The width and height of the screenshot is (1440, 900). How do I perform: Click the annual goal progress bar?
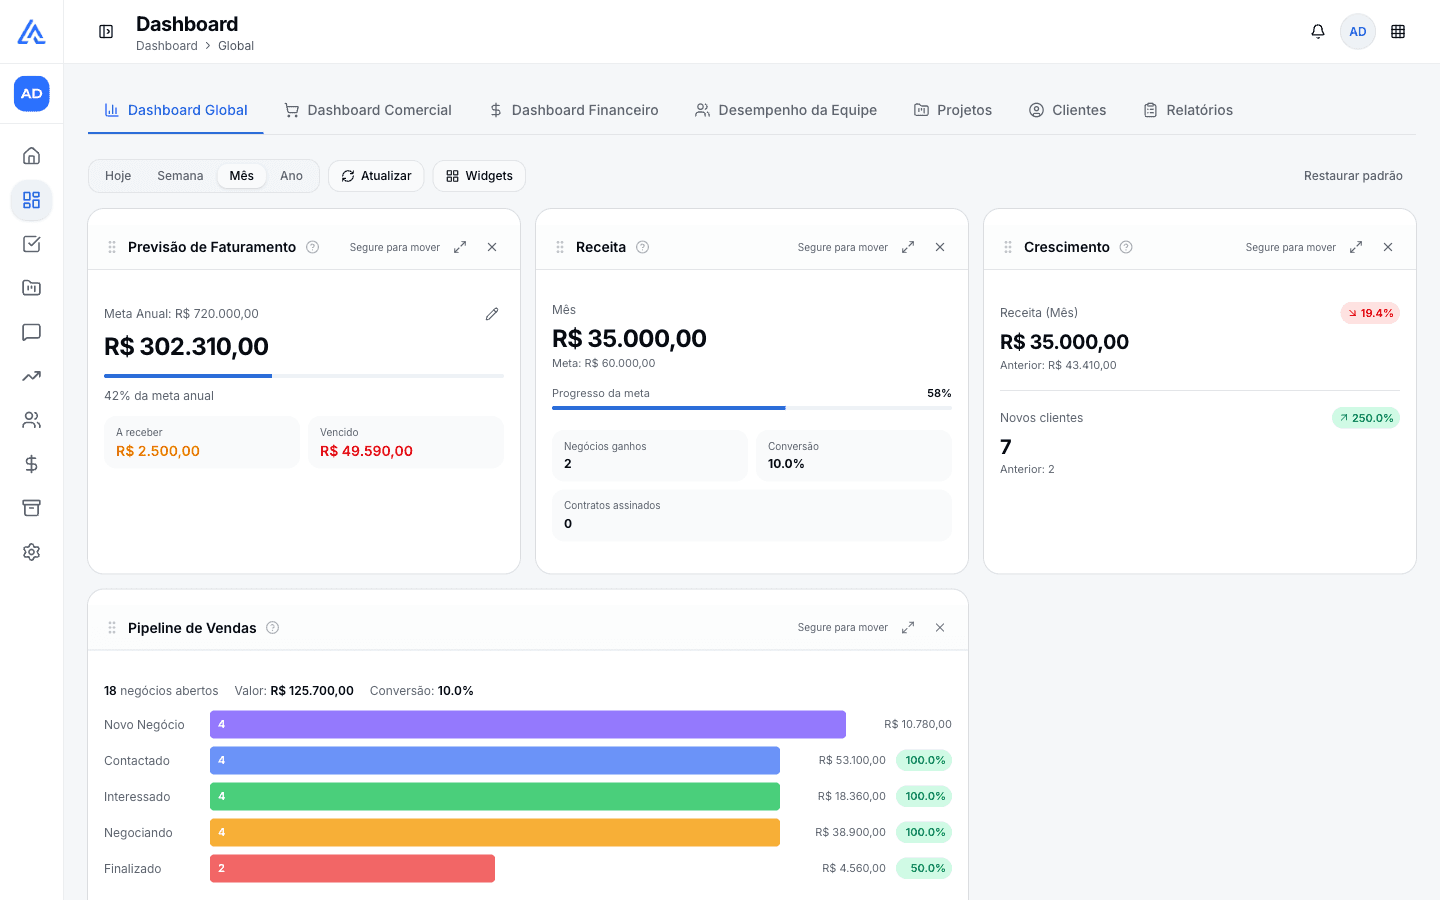[x=304, y=376]
